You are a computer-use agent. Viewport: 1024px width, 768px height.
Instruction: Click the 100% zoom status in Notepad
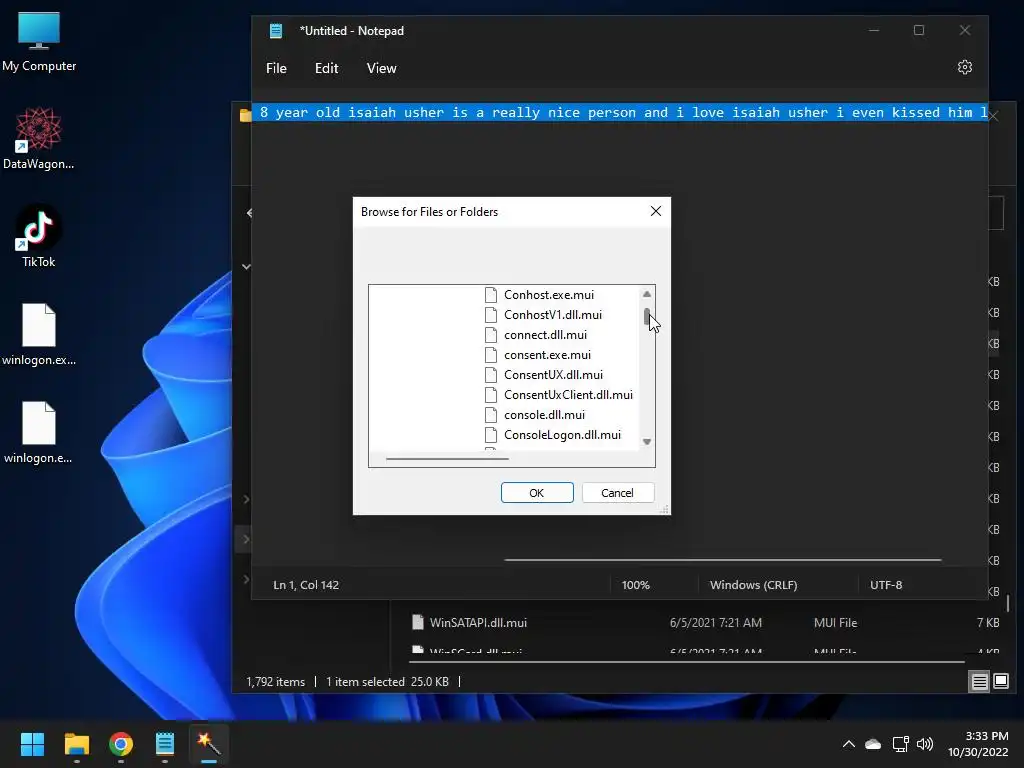635,584
